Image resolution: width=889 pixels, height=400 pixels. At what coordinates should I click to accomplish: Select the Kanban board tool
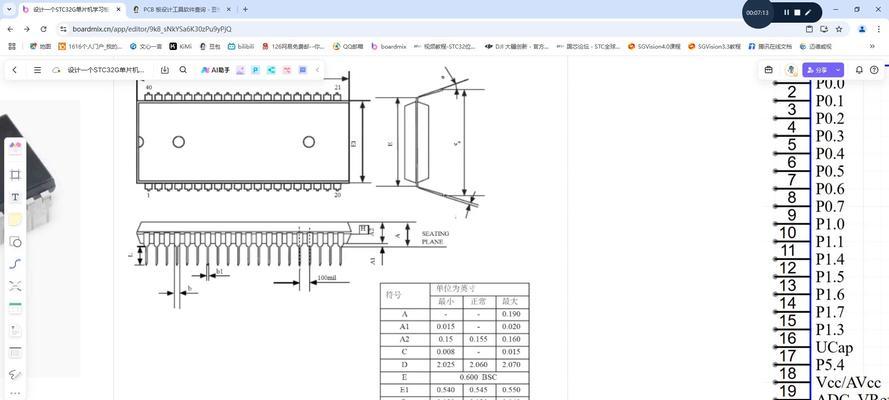pyautogui.click(x=15, y=352)
